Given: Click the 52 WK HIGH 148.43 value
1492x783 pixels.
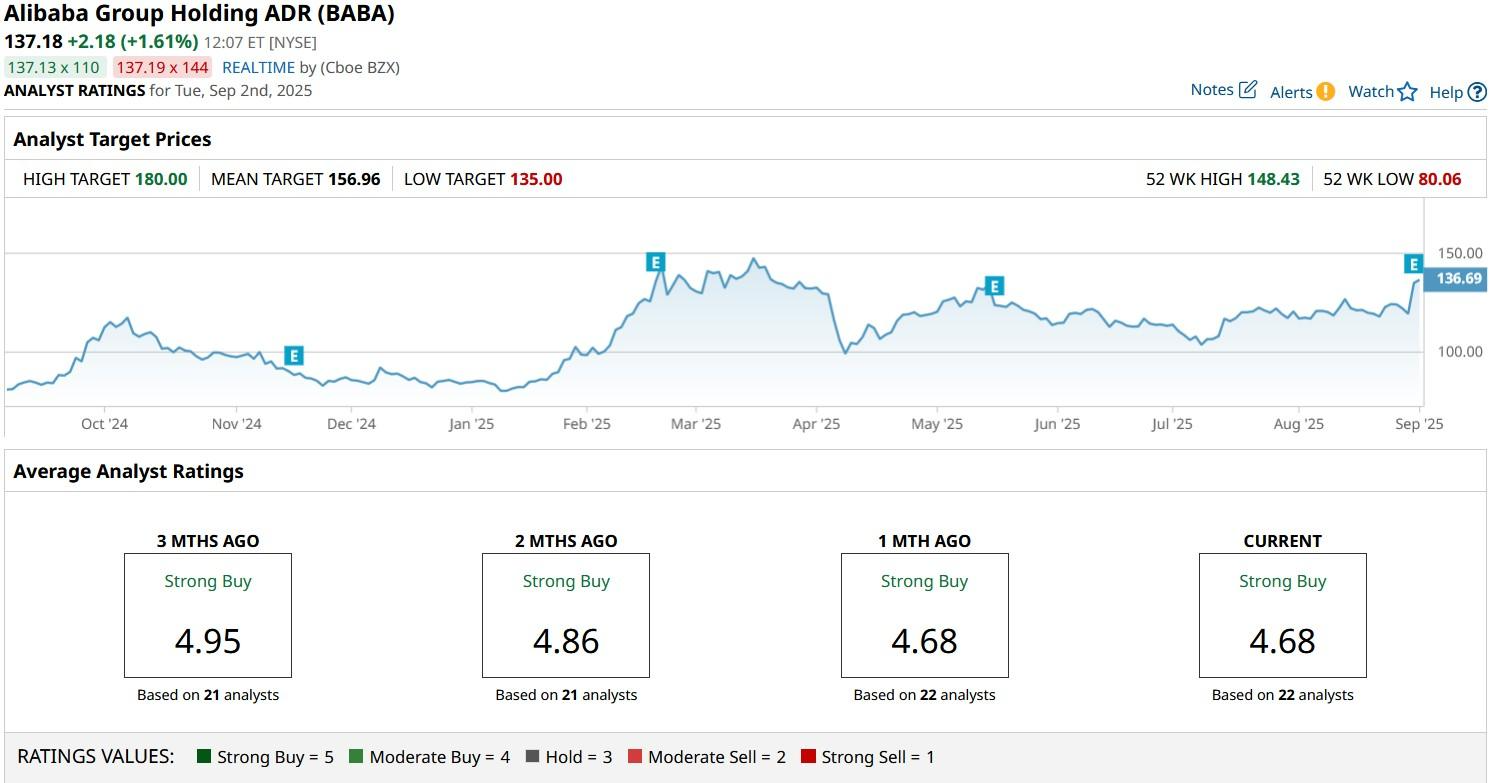Looking at the screenshot, I should click(x=1274, y=179).
